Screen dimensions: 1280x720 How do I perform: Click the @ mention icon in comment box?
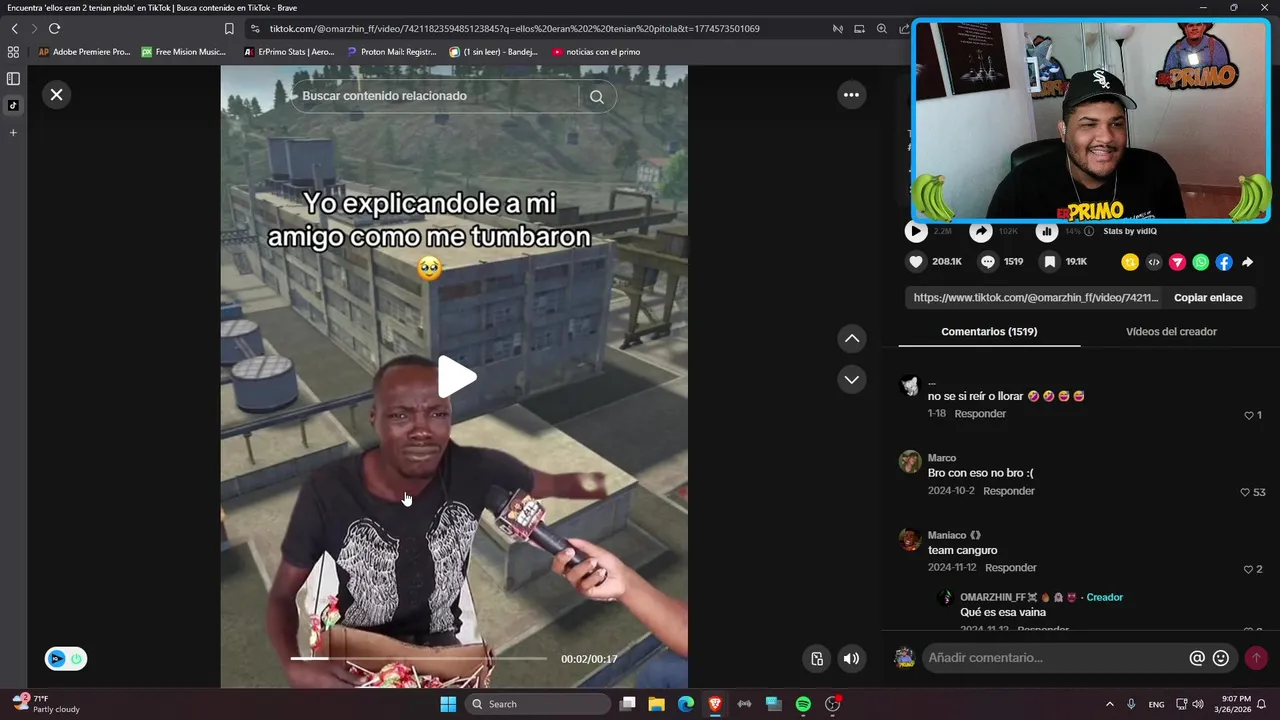coord(1197,658)
